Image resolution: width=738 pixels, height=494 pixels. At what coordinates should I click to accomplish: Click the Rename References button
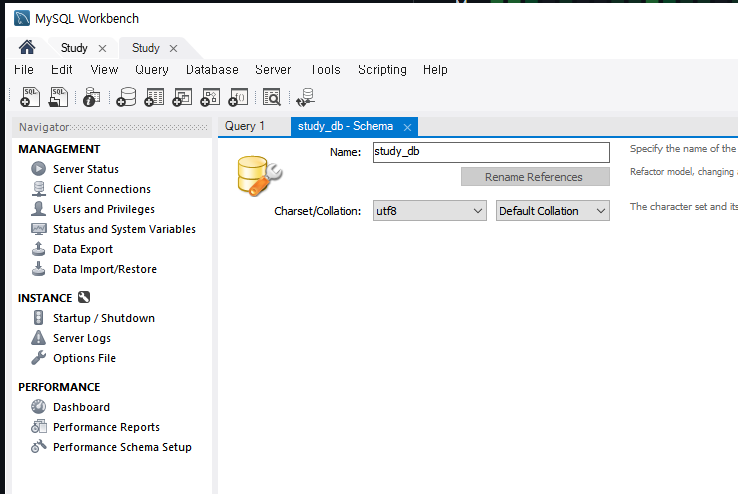point(535,177)
